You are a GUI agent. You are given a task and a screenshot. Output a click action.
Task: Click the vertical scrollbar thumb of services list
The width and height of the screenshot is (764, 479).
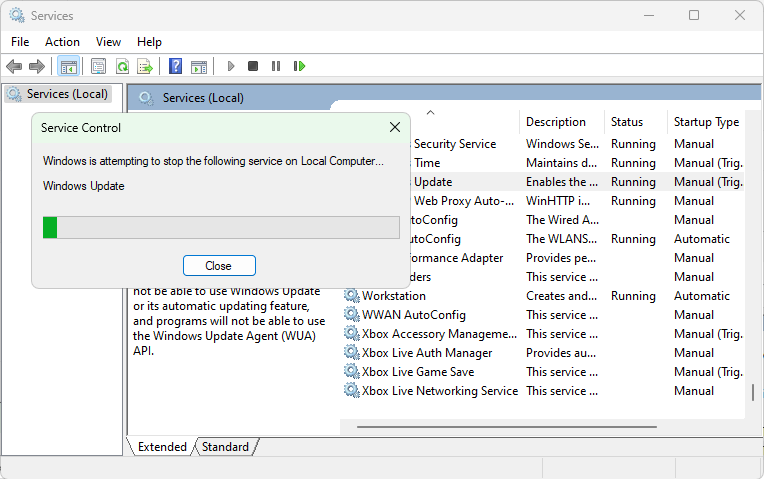753,392
